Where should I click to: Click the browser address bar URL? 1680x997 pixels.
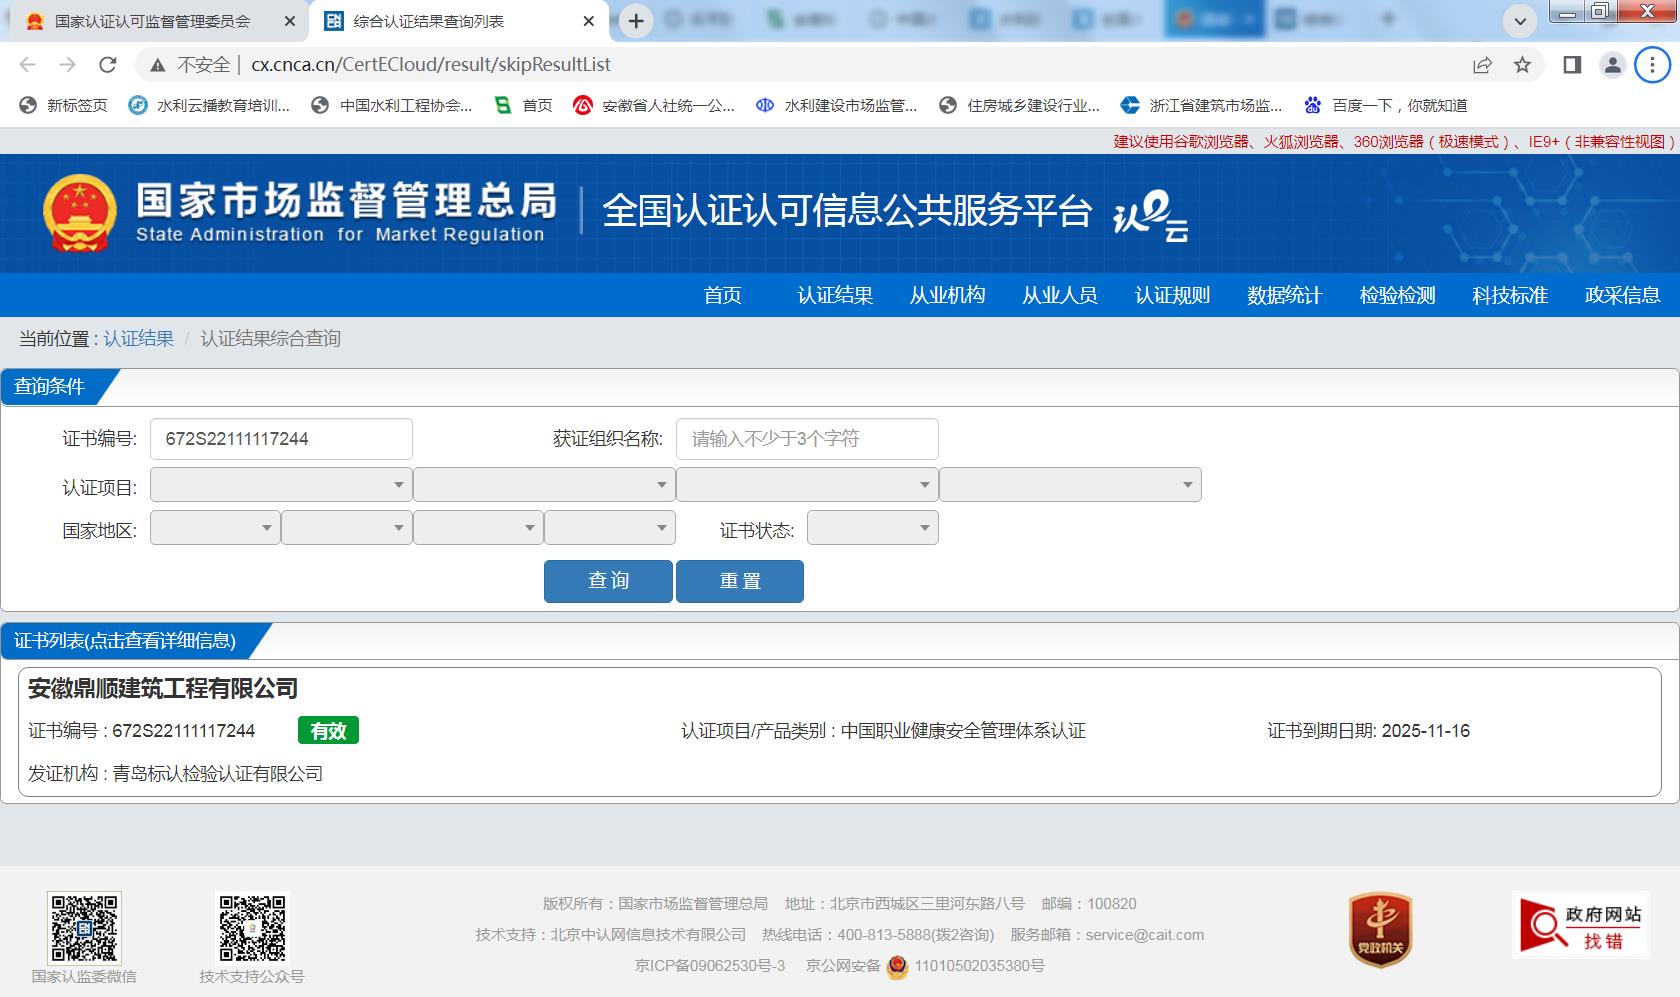[431, 65]
